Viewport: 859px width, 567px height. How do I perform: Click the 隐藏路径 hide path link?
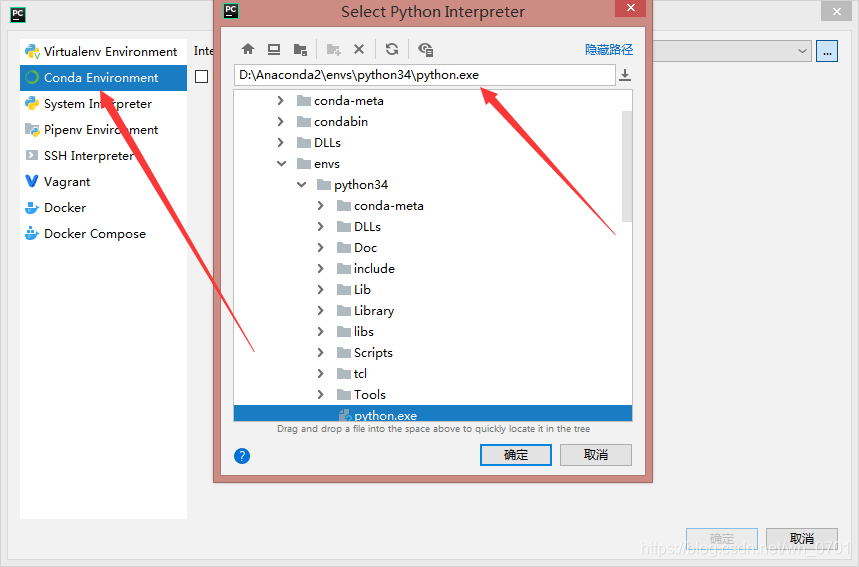pyautogui.click(x=609, y=49)
